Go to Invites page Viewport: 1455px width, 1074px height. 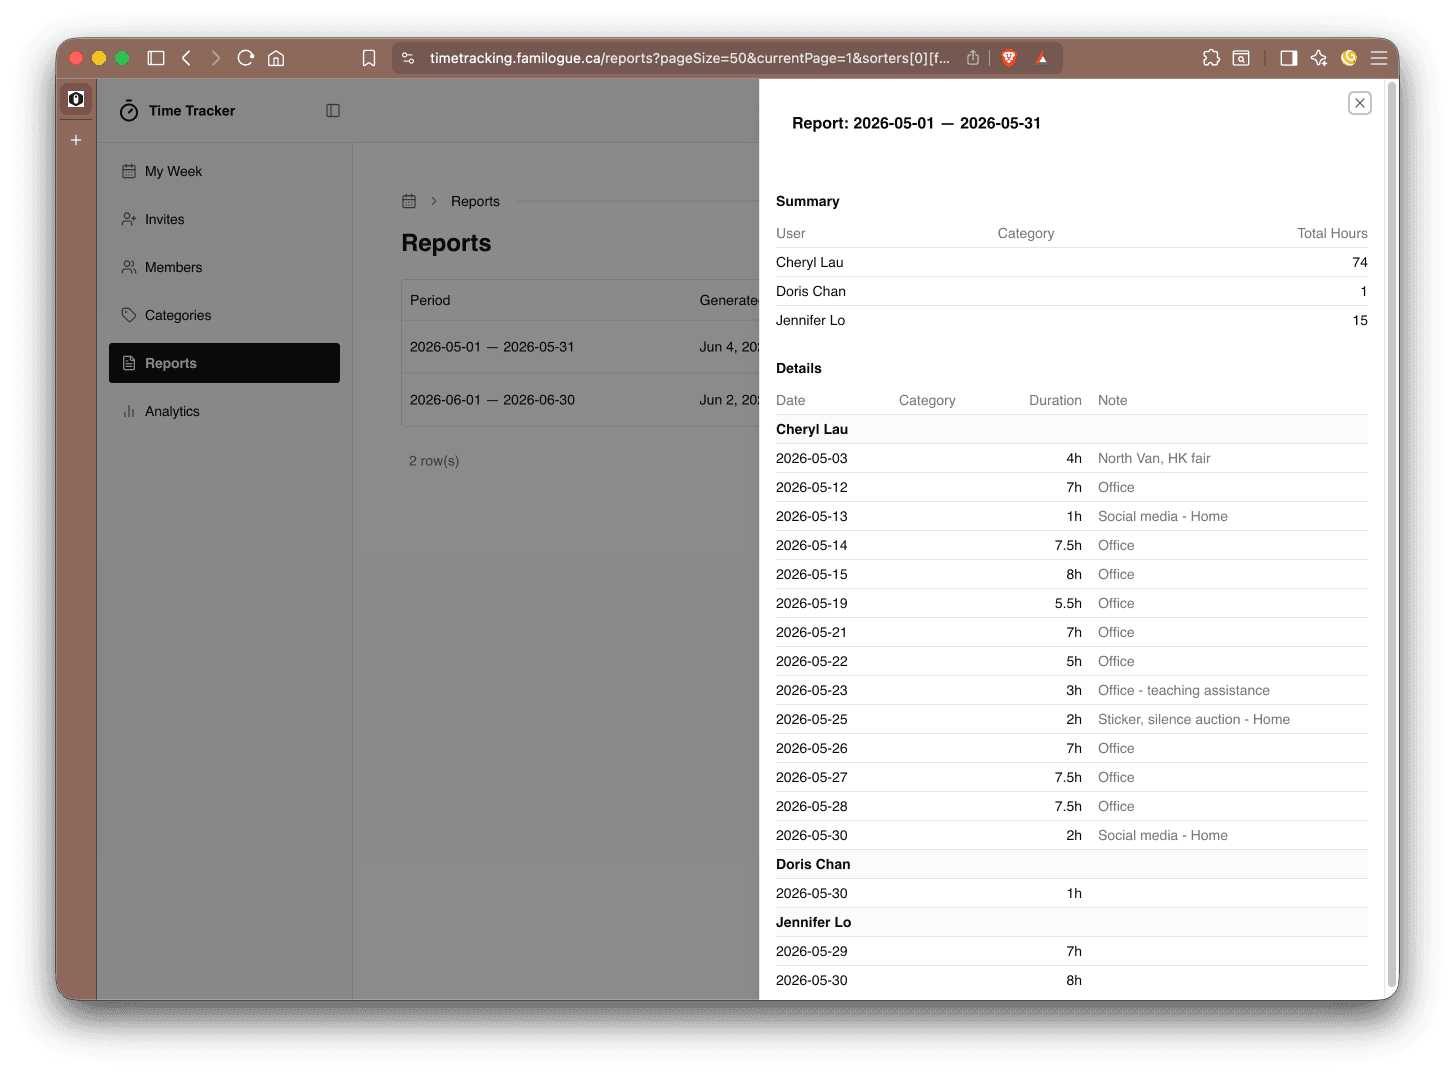(x=224, y=219)
